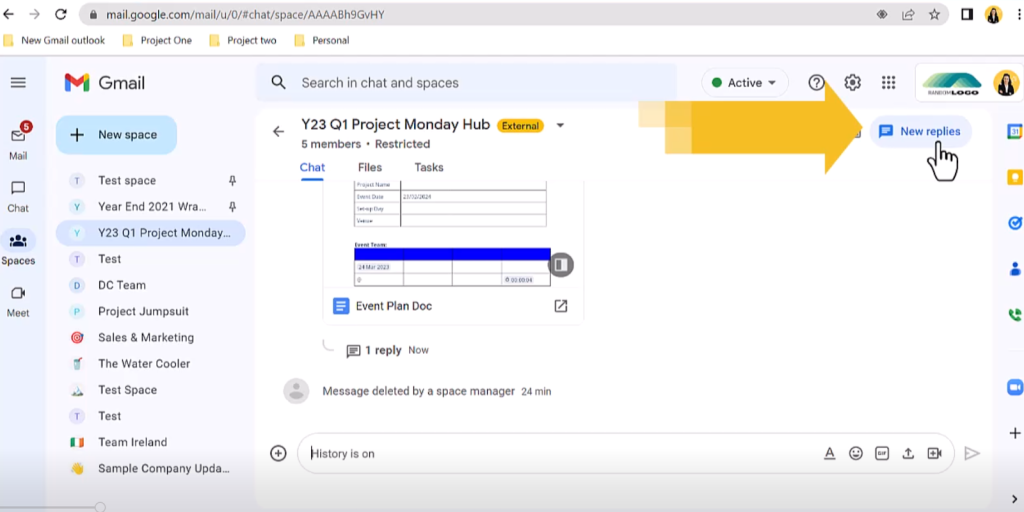Open Meet in the left rail
Screen dimensions: 1024x512
[x=18, y=302]
